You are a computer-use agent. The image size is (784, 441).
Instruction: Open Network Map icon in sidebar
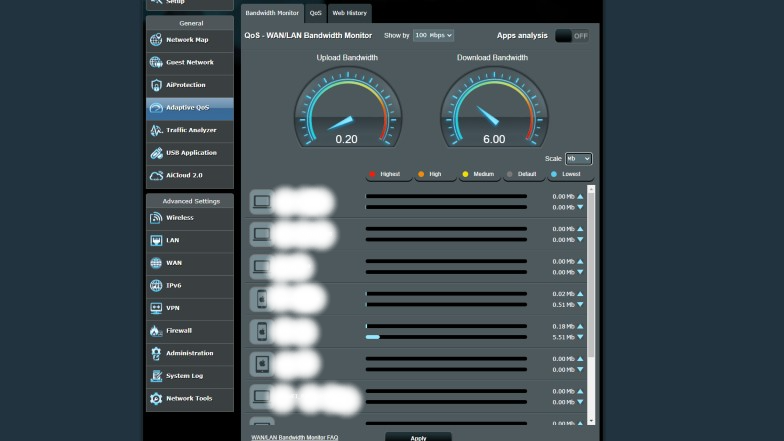point(156,40)
